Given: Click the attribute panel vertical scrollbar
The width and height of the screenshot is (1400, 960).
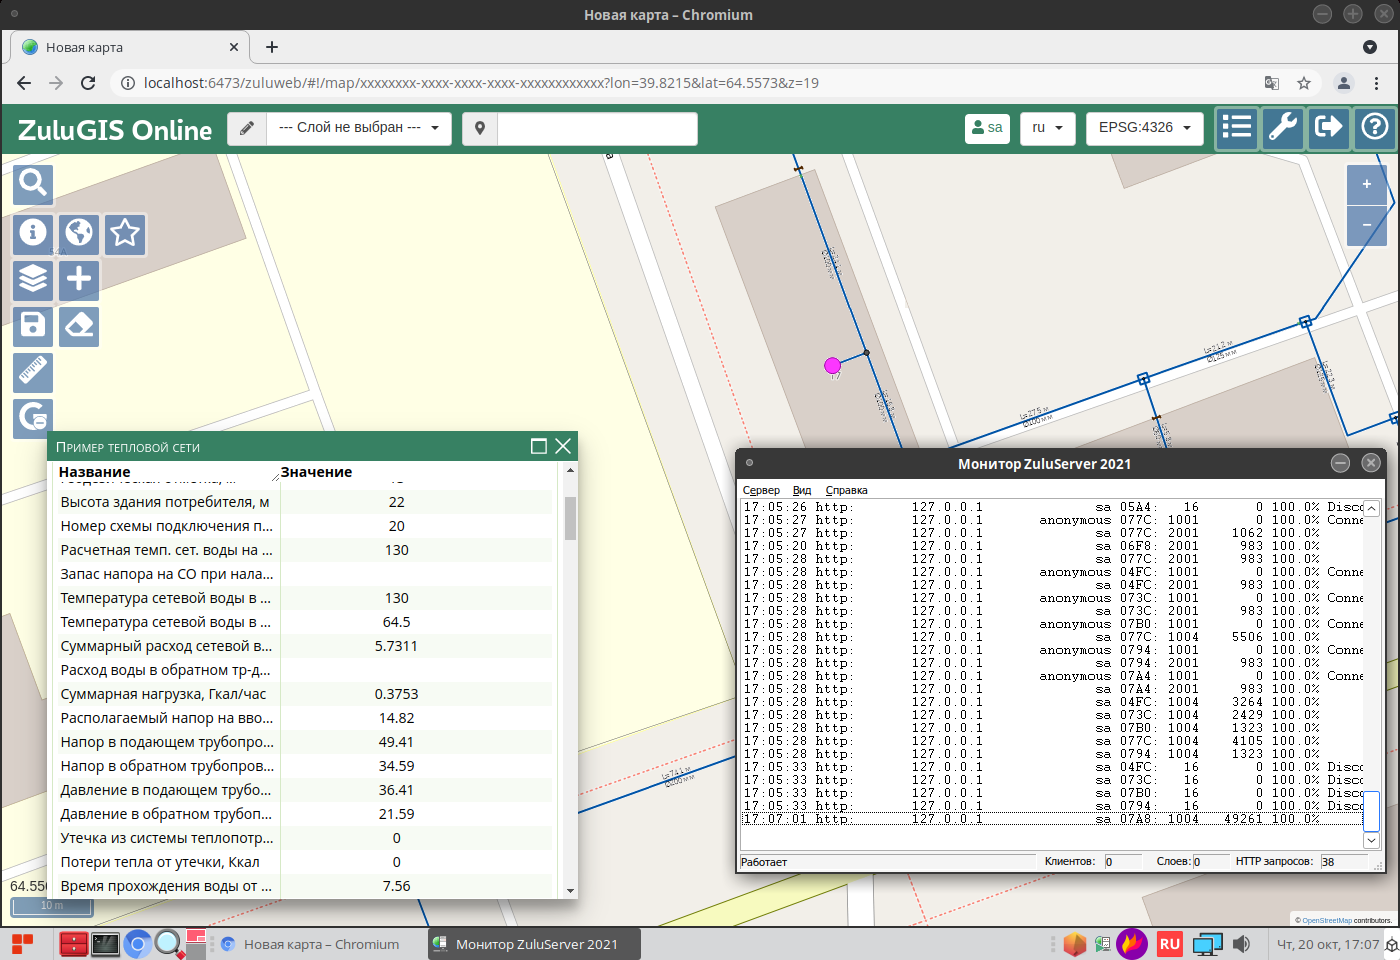Looking at the screenshot, I should point(570,518).
